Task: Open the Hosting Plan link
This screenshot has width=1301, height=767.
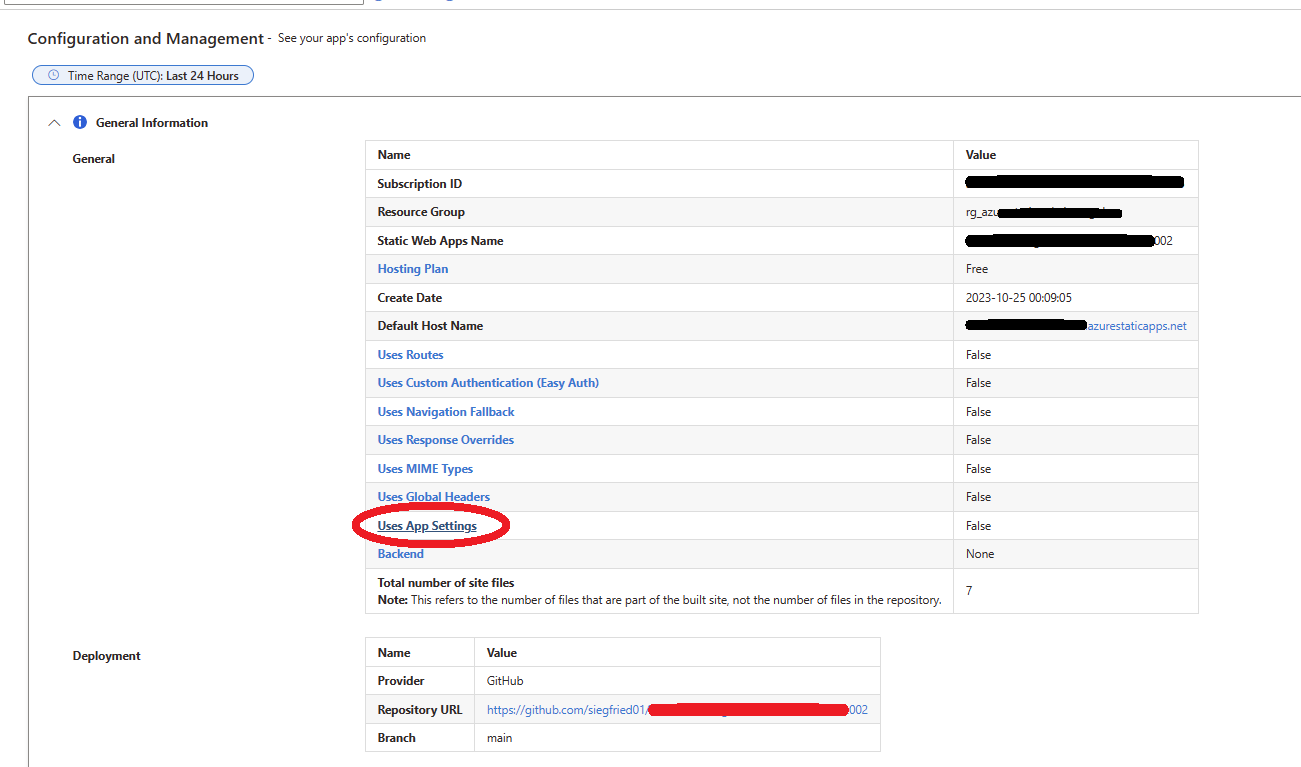Action: tap(412, 269)
